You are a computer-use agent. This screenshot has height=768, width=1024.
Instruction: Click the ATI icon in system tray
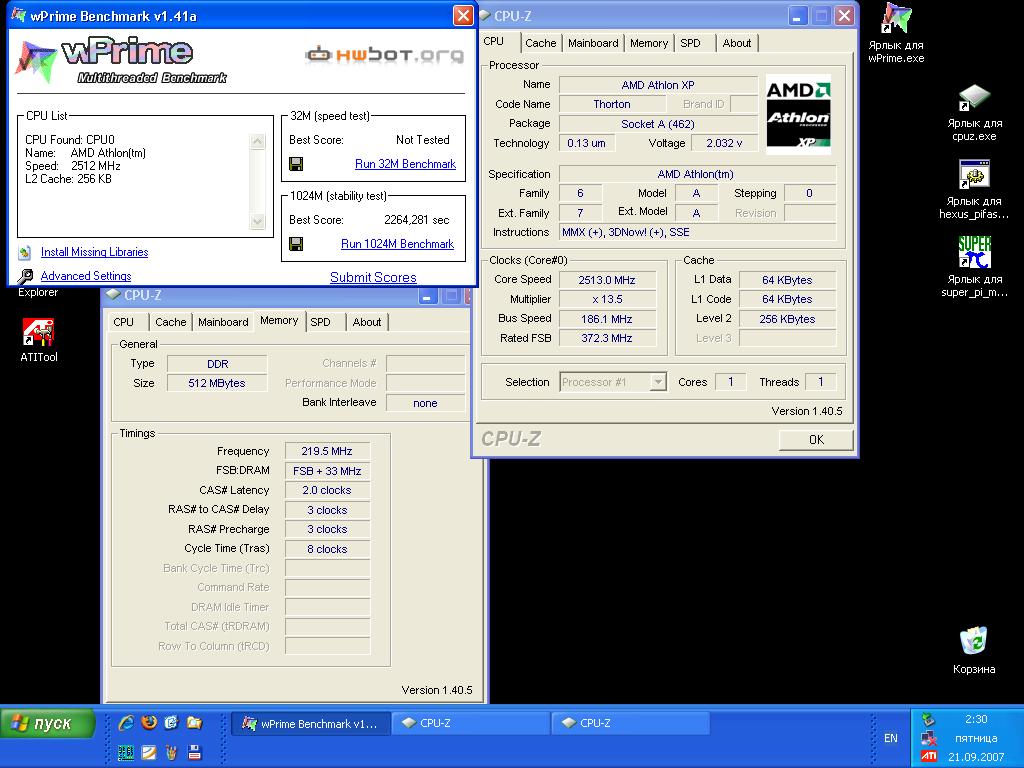click(x=929, y=756)
